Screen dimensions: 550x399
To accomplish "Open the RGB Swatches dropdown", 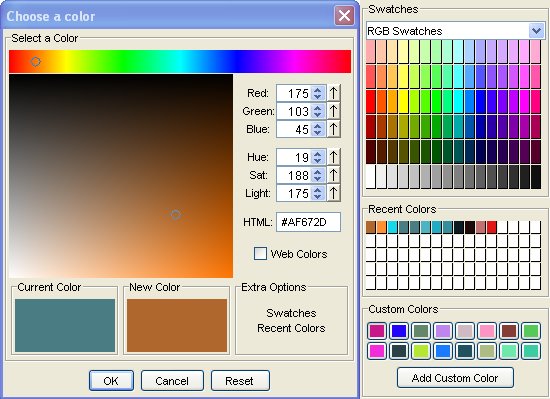I will point(536,31).
